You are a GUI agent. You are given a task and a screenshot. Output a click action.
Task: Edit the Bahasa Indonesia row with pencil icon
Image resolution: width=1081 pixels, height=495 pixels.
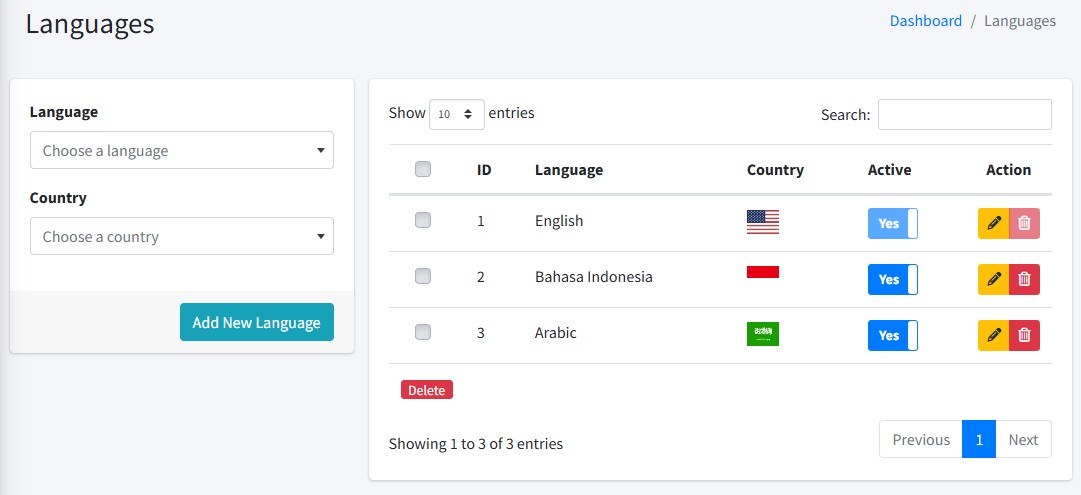coord(993,279)
